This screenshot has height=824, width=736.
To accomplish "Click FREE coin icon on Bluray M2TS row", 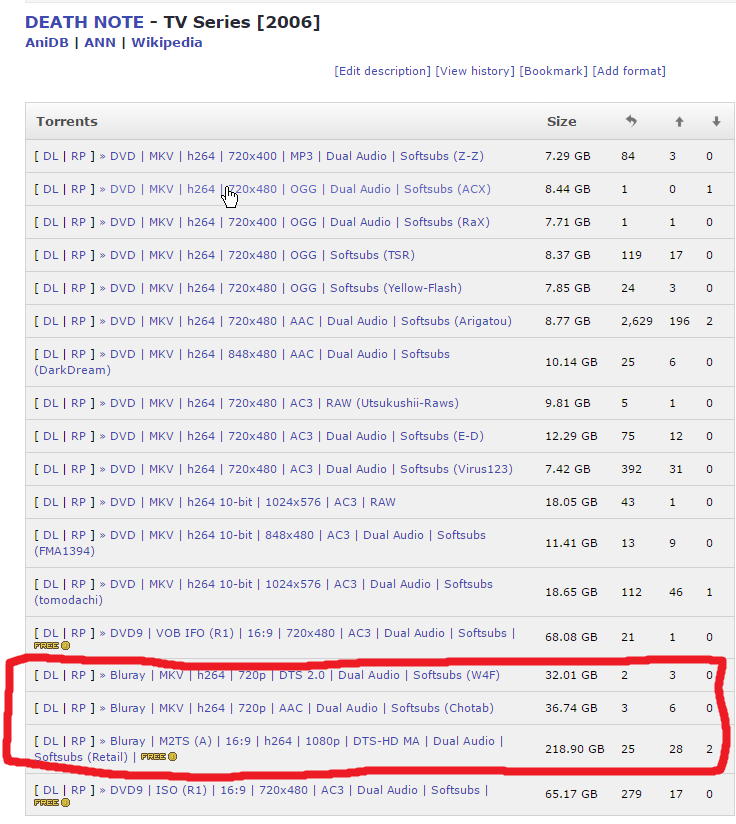I will 159,756.
